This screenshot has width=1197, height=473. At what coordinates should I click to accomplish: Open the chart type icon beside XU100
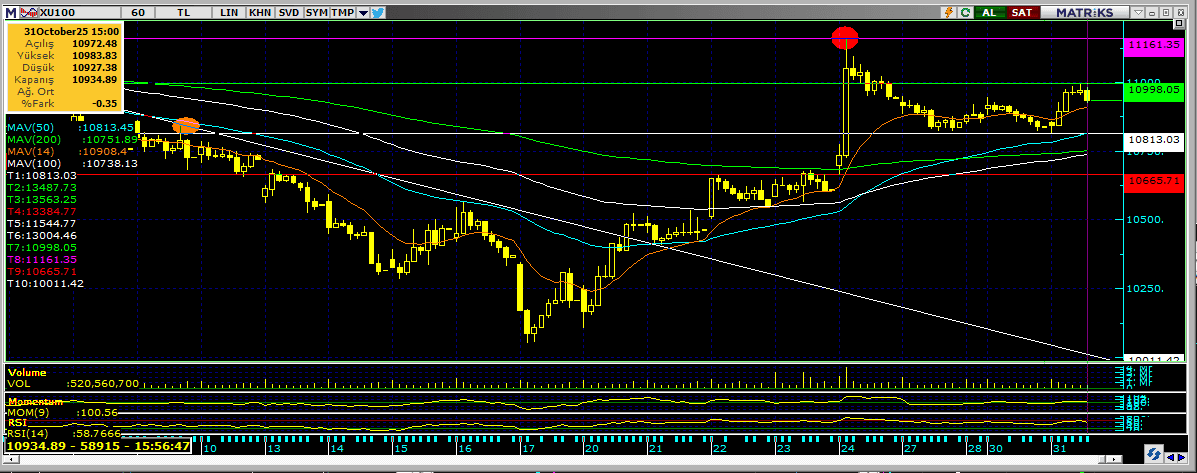coord(29,12)
